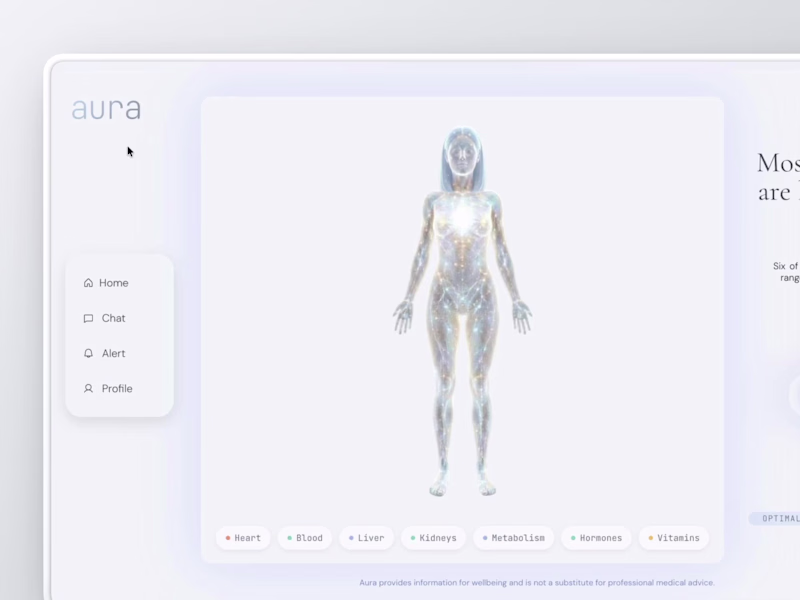
Task: Click the glowing human body figure
Action: click(x=462, y=311)
